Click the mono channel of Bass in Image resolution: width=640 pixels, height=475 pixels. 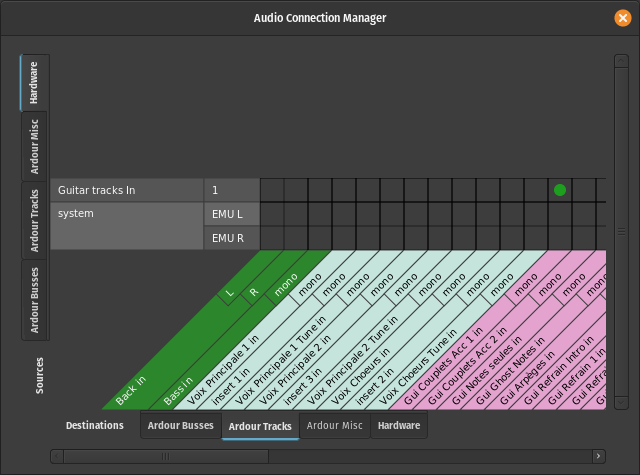286,284
